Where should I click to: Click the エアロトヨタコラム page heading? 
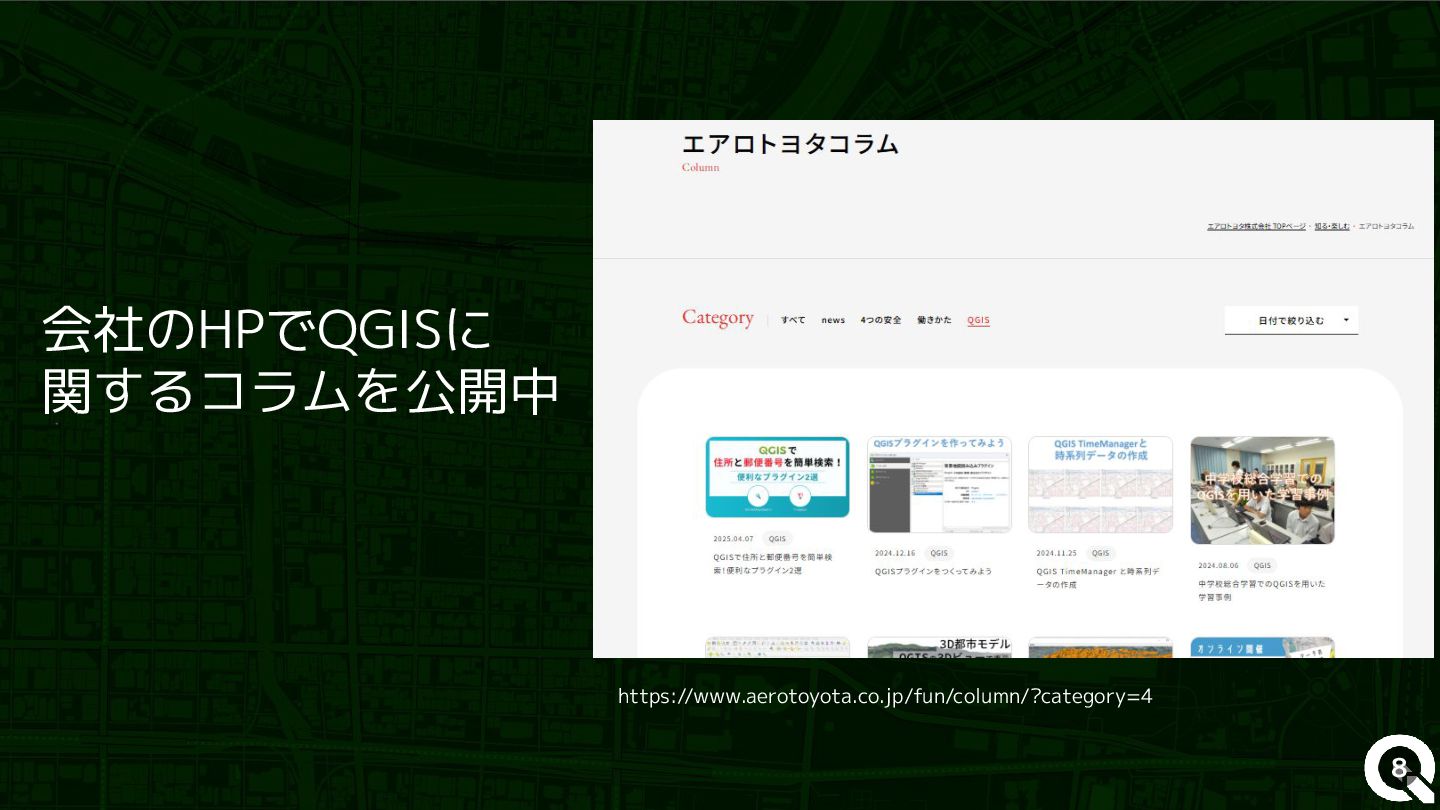[x=790, y=144]
